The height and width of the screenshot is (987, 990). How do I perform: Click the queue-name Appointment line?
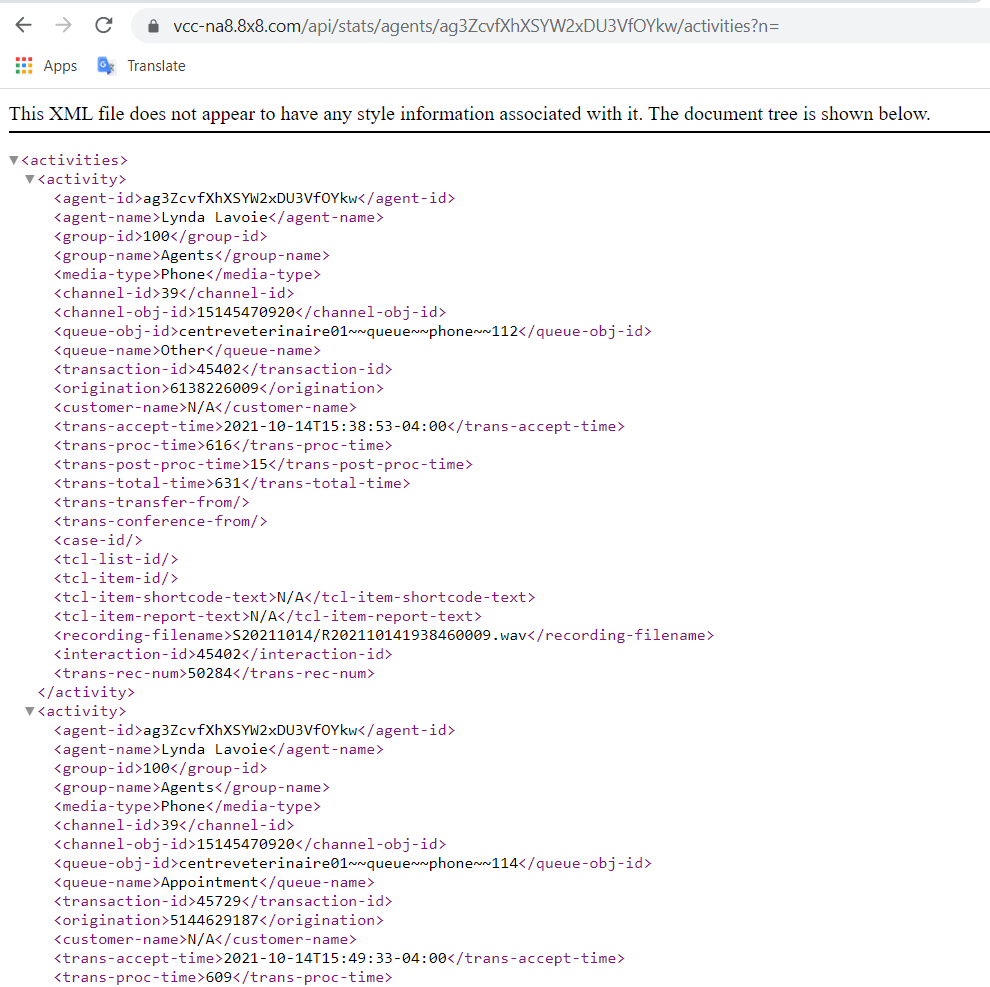tap(214, 883)
